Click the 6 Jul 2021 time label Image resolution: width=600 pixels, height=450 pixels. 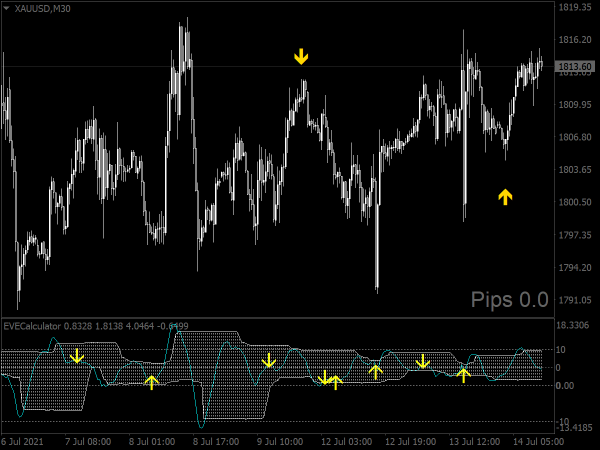(22, 442)
